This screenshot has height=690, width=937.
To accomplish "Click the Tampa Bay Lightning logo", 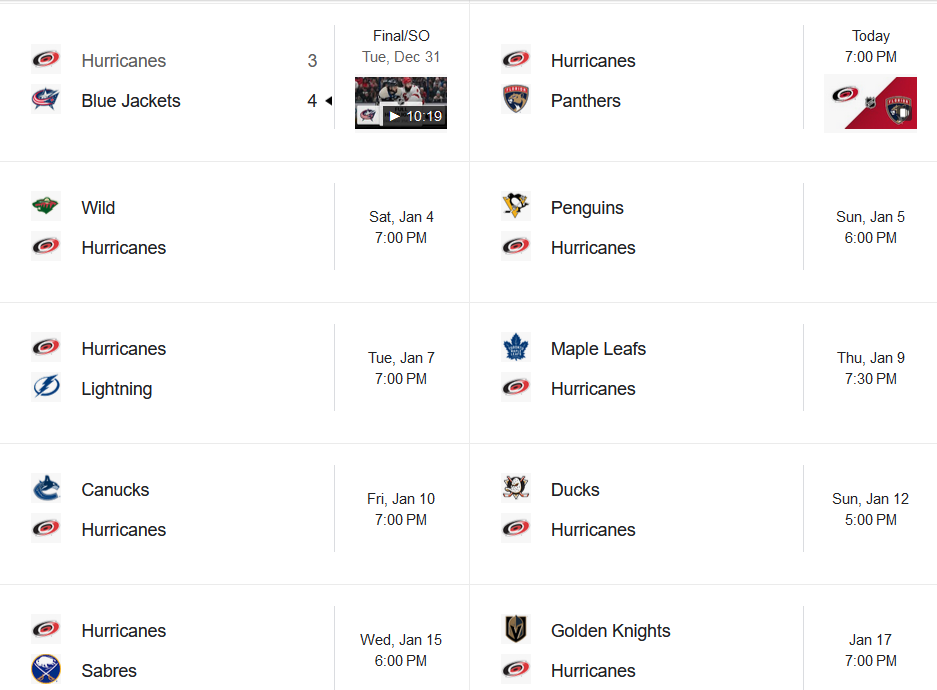I will pyautogui.click(x=46, y=388).
